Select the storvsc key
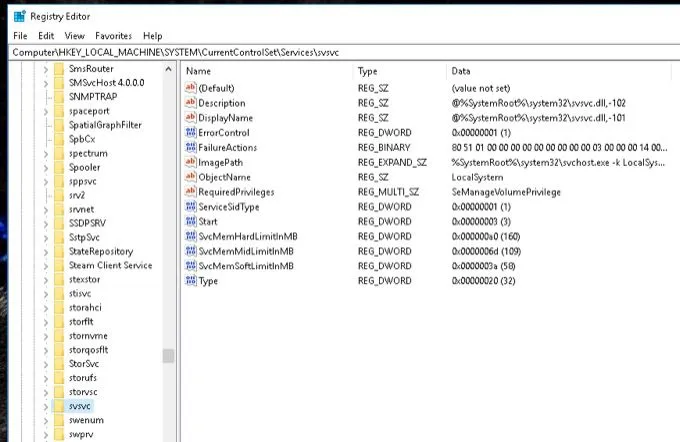Screen dimensions: 680x442 83,392
